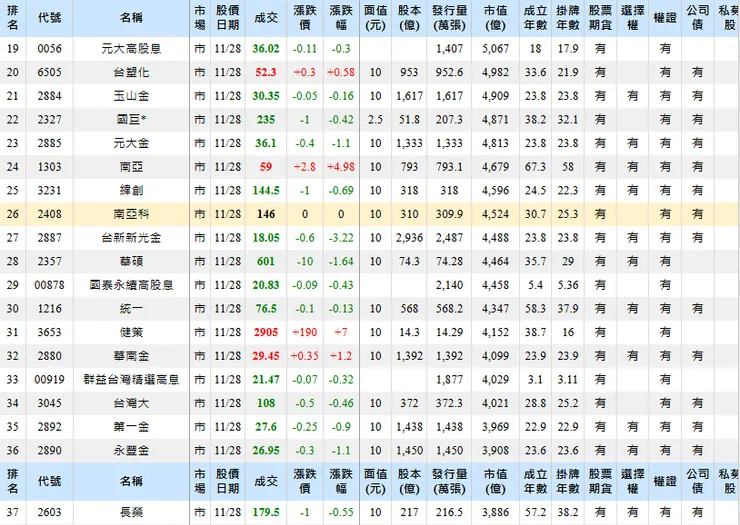
Task: Select code 2408 in highlighted row
Action: (50, 214)
